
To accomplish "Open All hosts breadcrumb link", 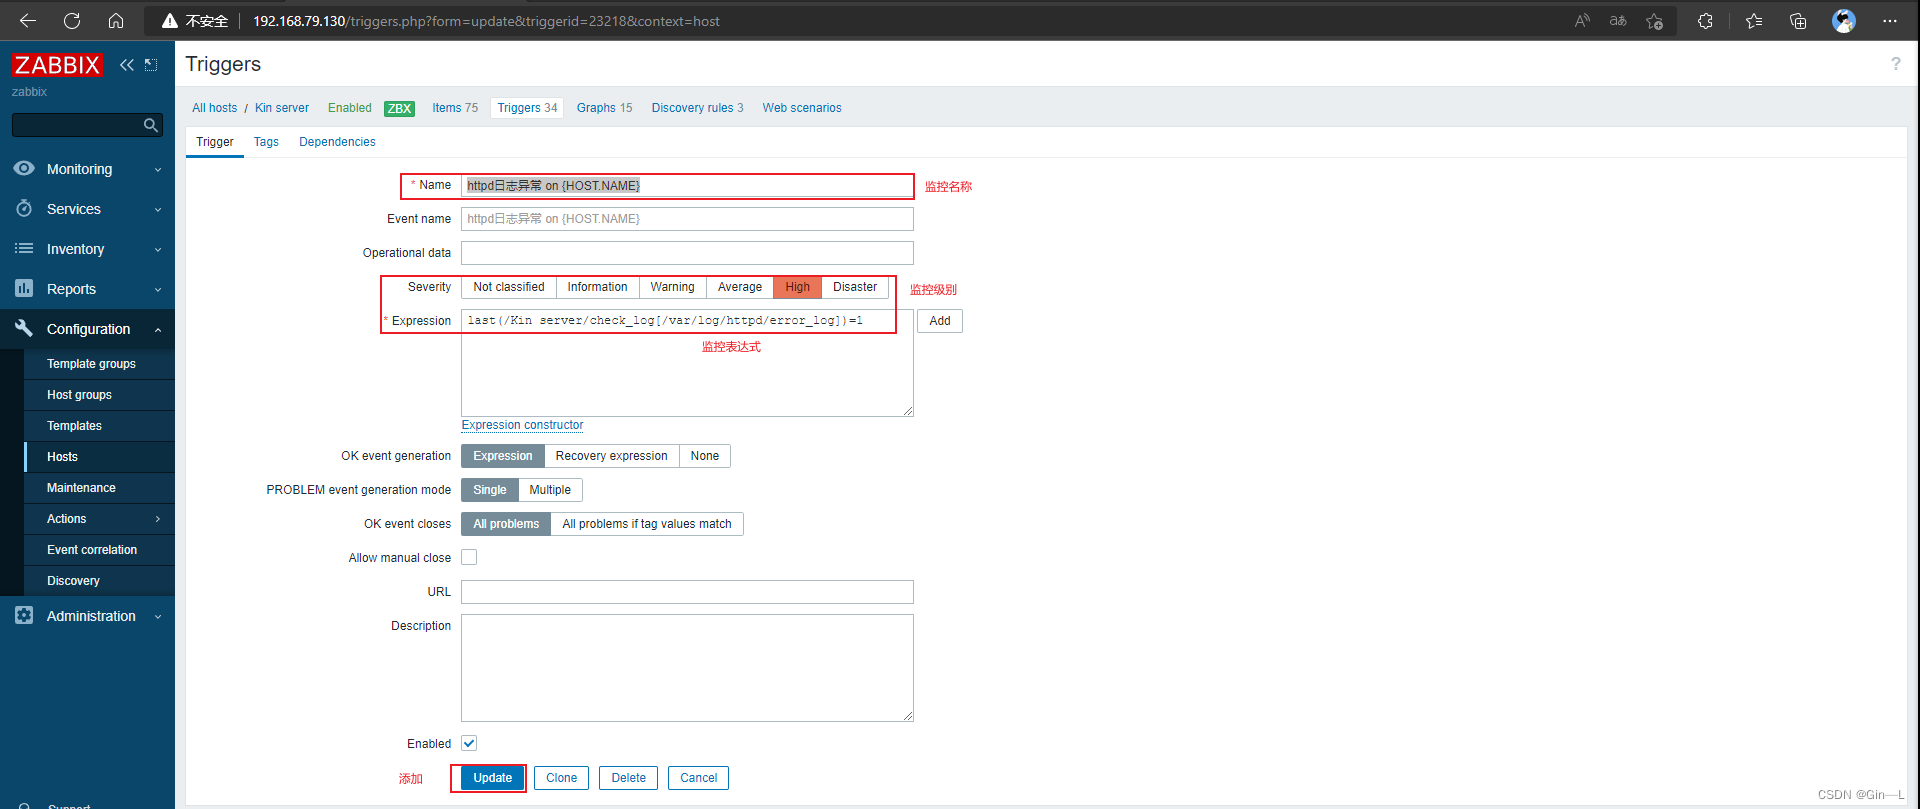I will click(x=215, y=108).
